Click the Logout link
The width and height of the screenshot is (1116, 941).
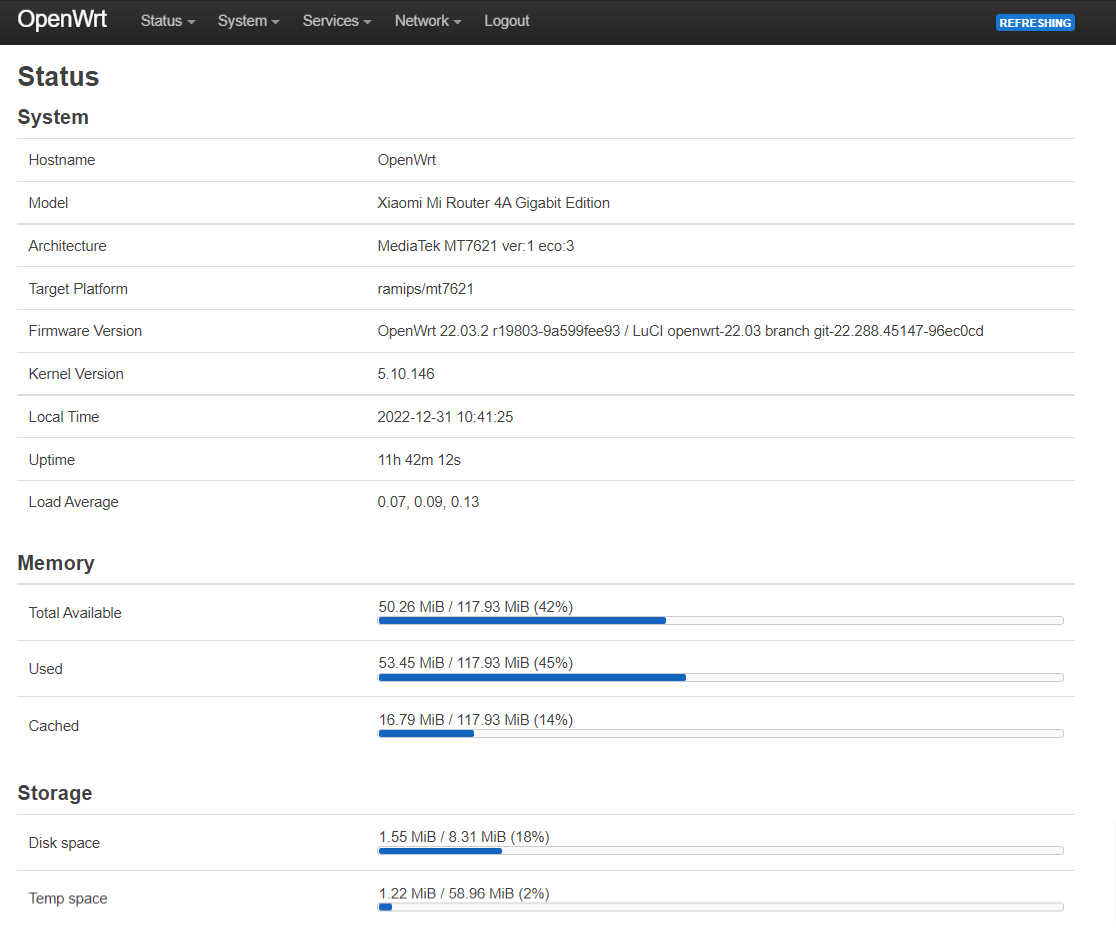pos(507,21)
